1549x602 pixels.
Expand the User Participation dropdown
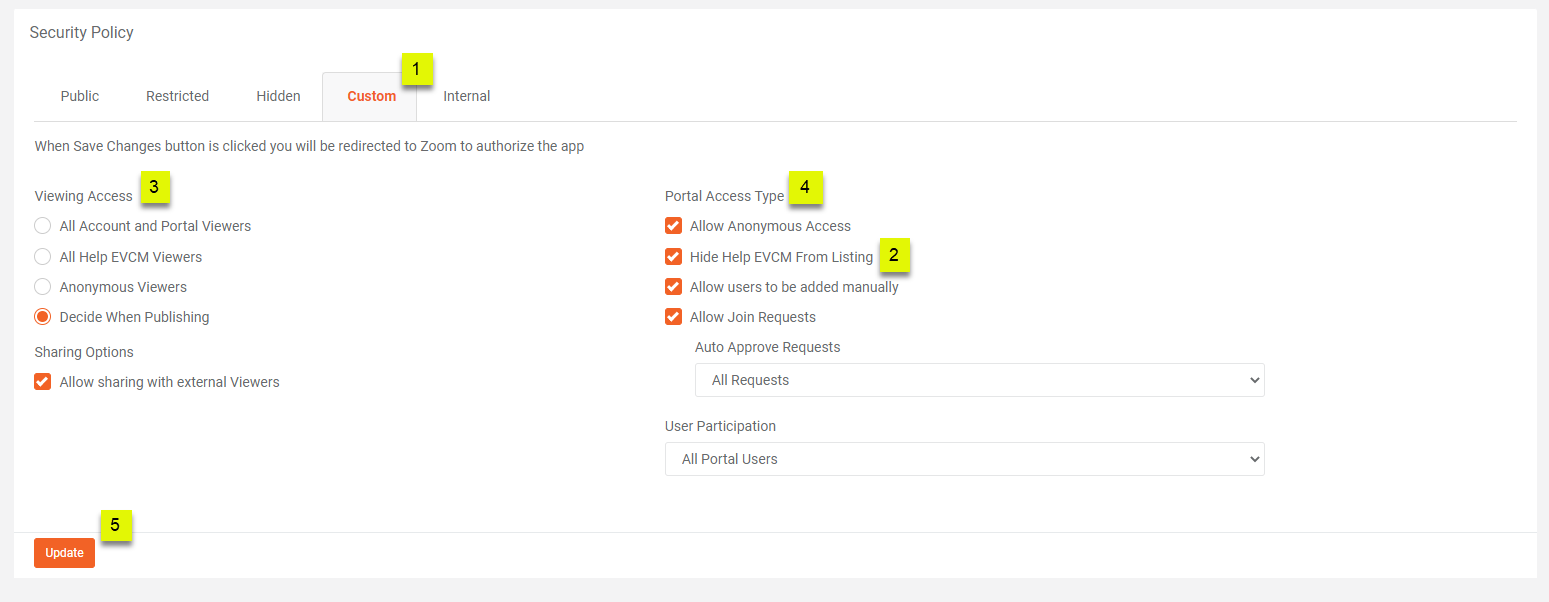pos(964,459)
